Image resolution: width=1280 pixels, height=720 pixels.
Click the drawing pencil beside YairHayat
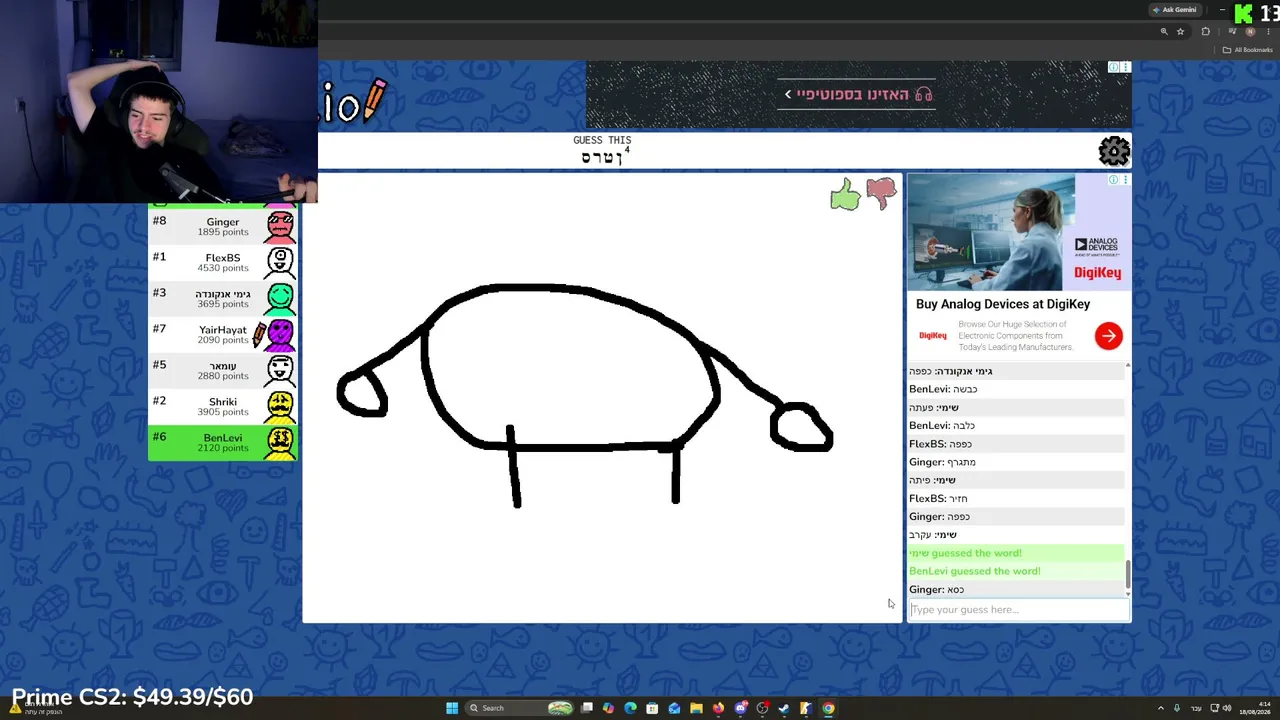[258, 335]
